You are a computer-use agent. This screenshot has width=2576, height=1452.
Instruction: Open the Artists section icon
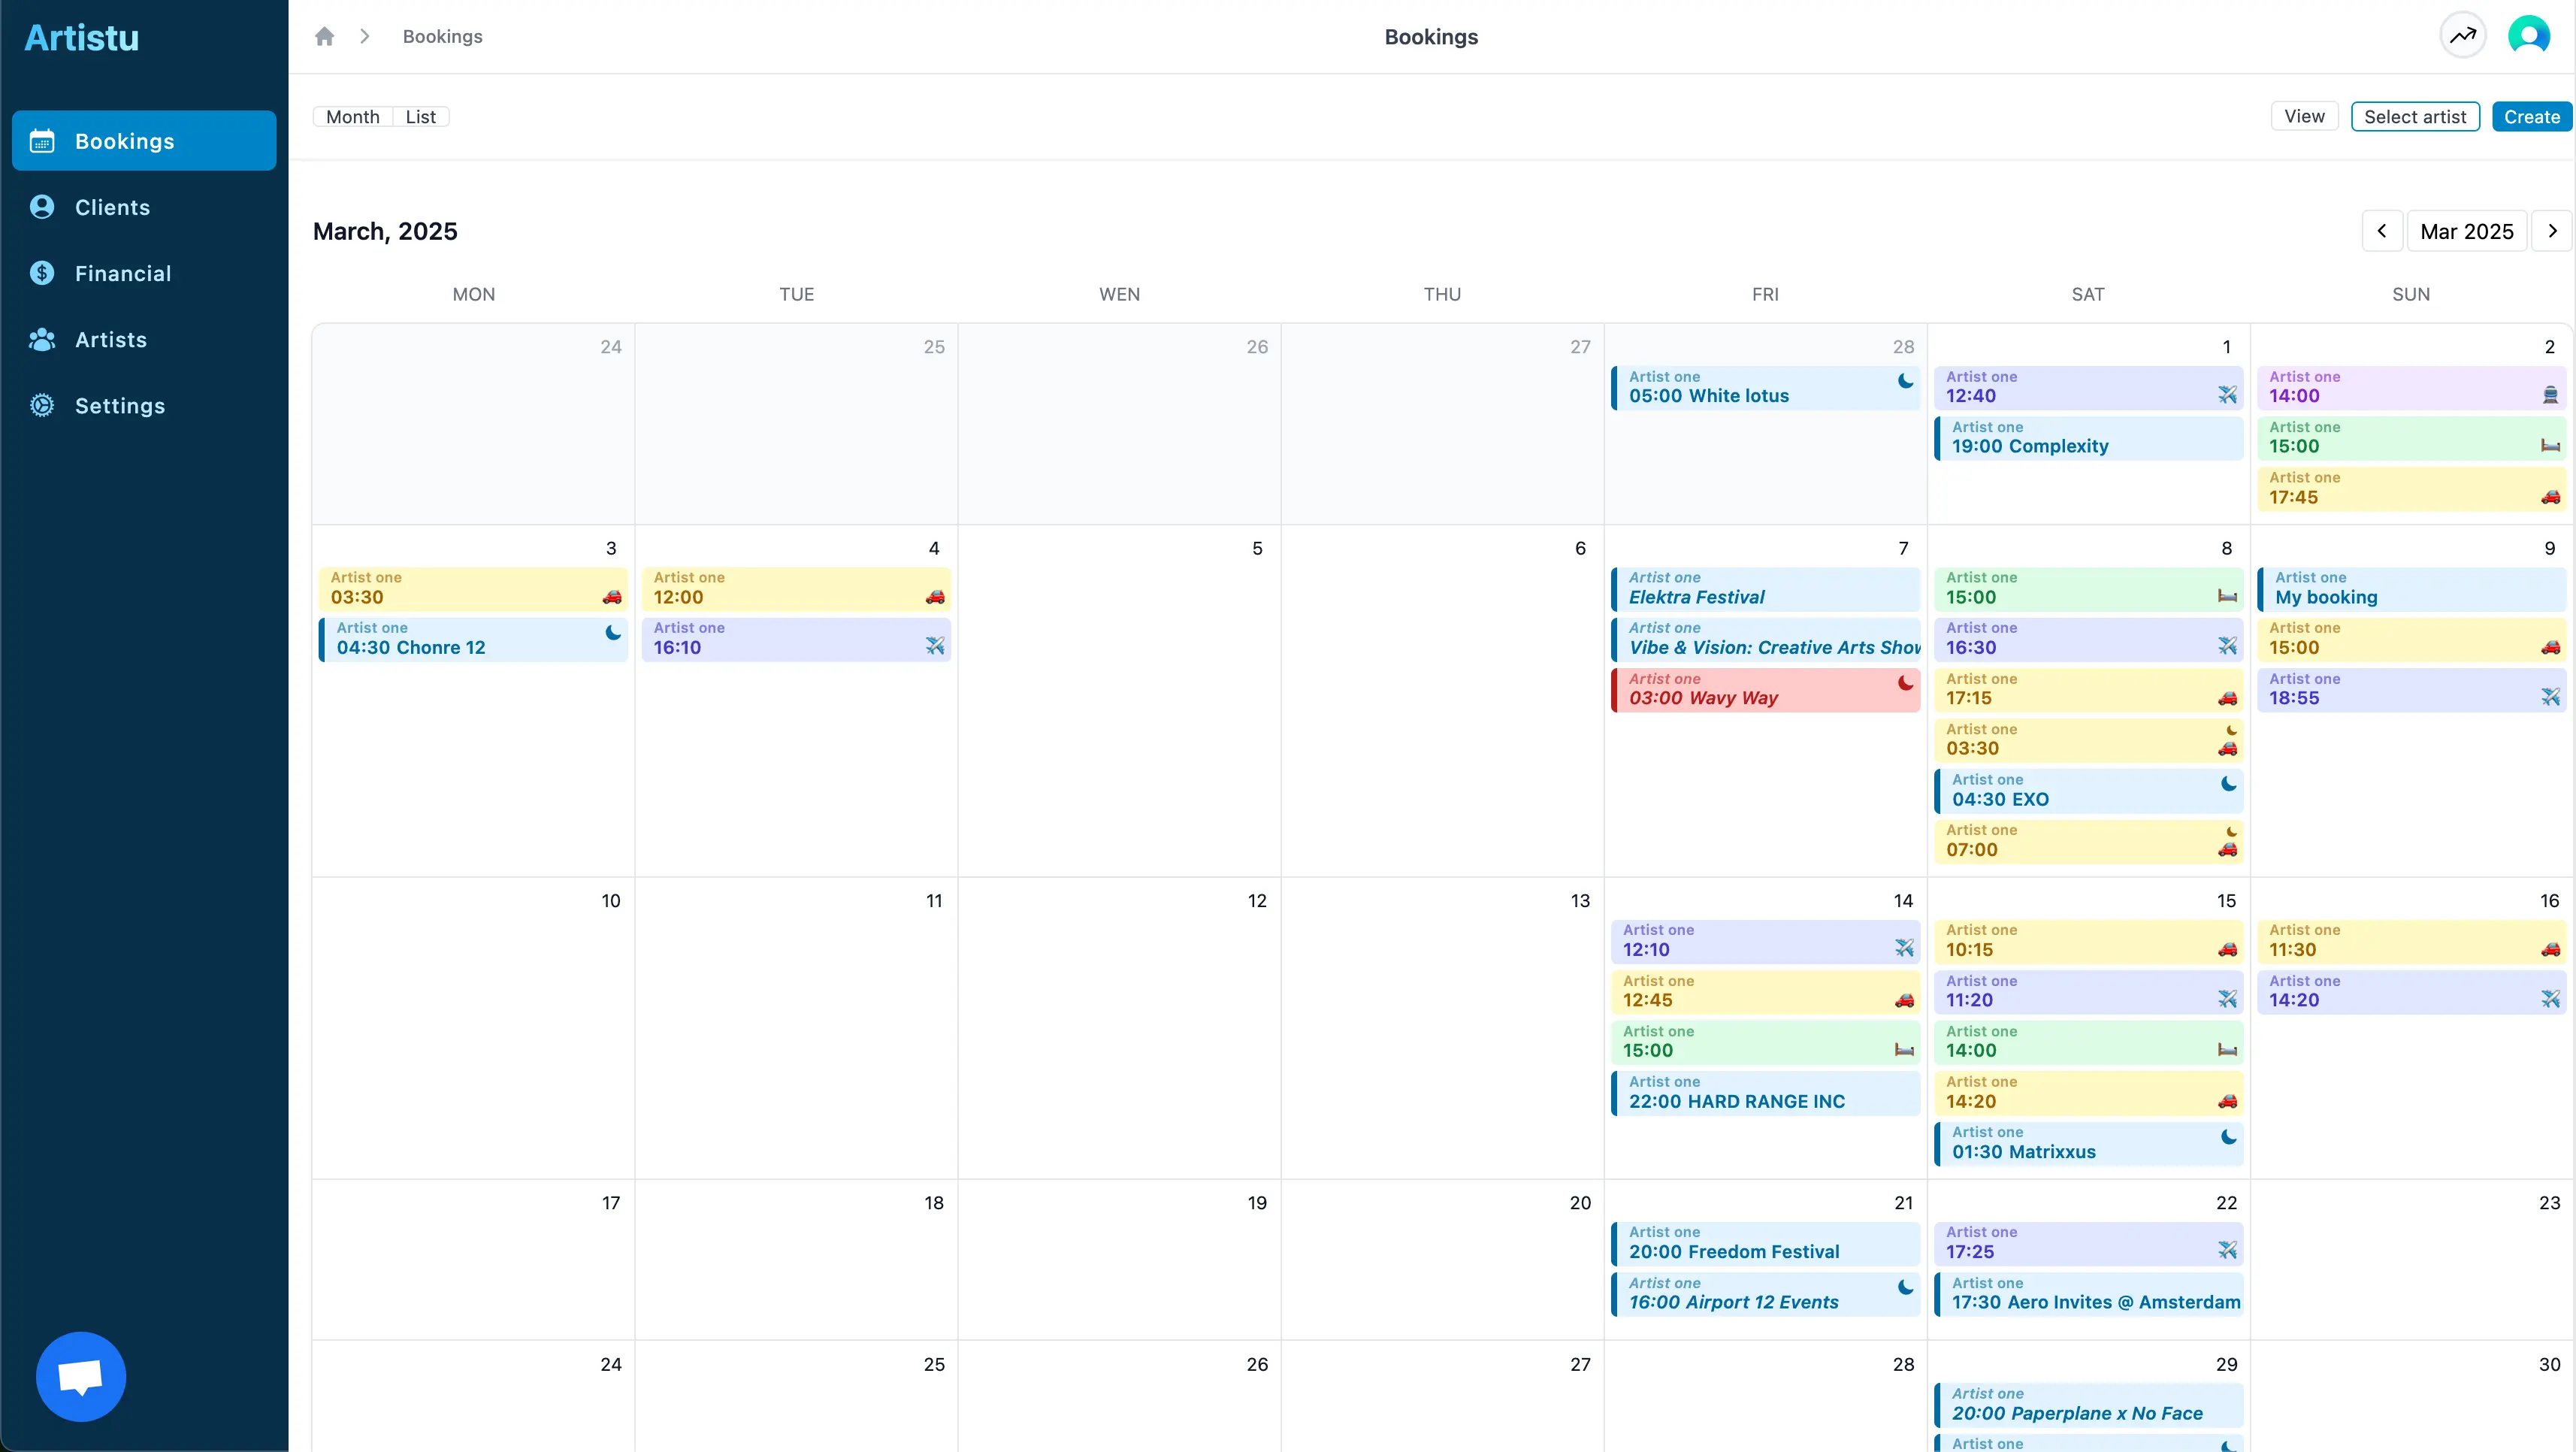click(x=42, y=339)
